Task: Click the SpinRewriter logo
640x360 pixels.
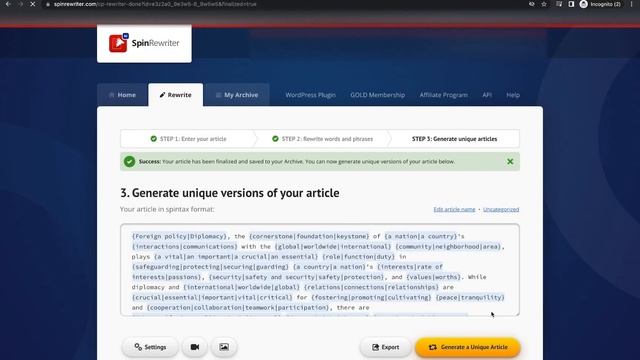Action: tap(144, 43)
